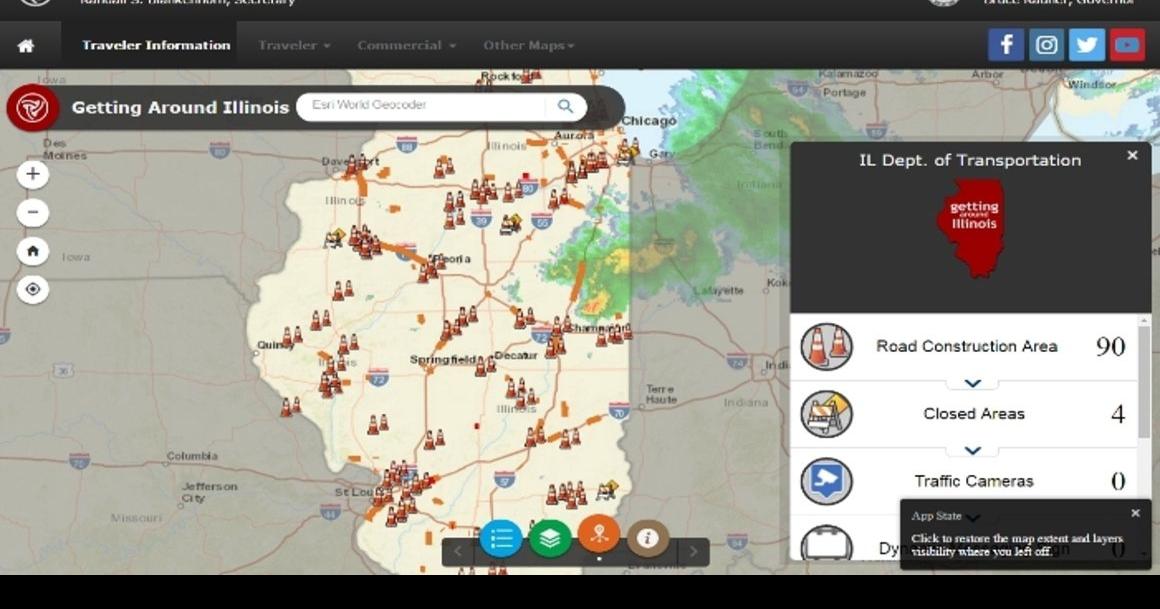Click the Springfield label on the map
This screenshot has height=609, width=1160.
click(442, 360)
